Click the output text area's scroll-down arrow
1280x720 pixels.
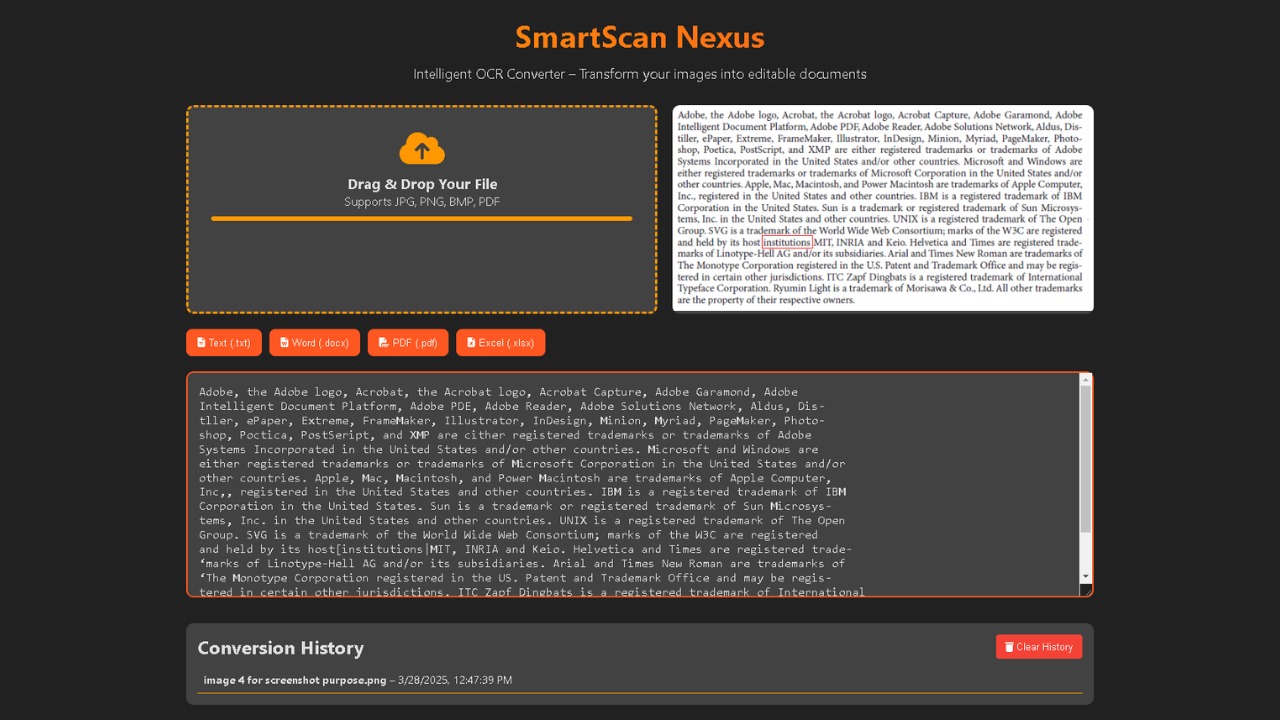click(1086, 577)
